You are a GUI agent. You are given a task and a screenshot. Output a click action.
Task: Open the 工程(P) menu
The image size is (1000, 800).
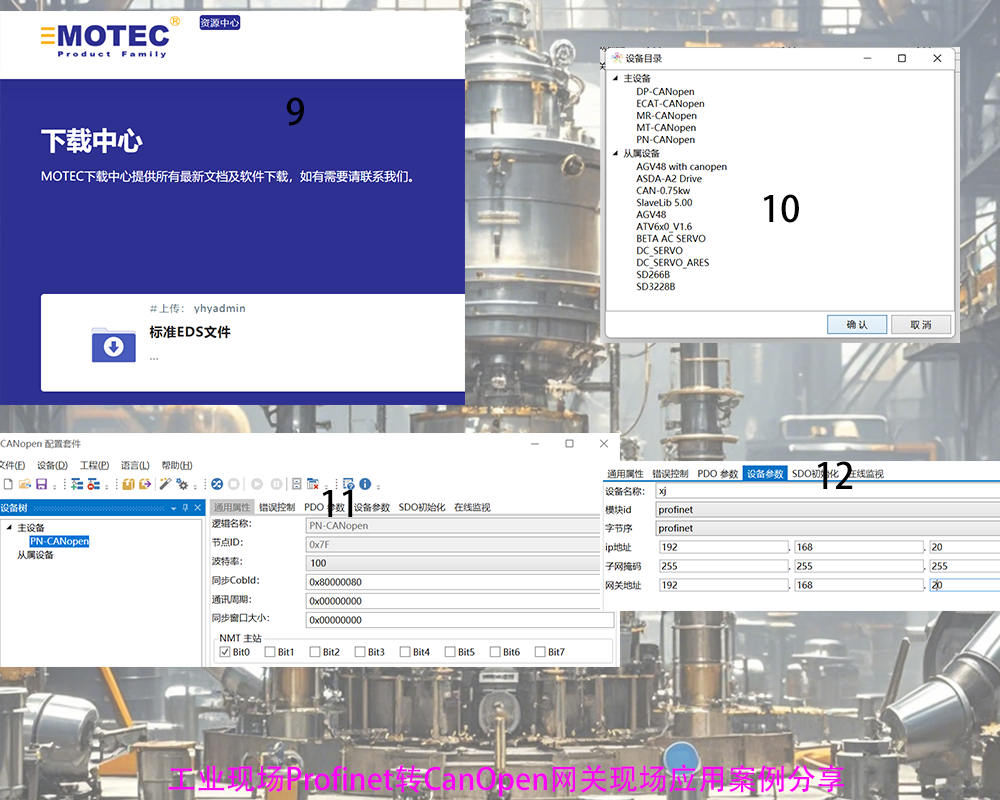tap(94, 466)
